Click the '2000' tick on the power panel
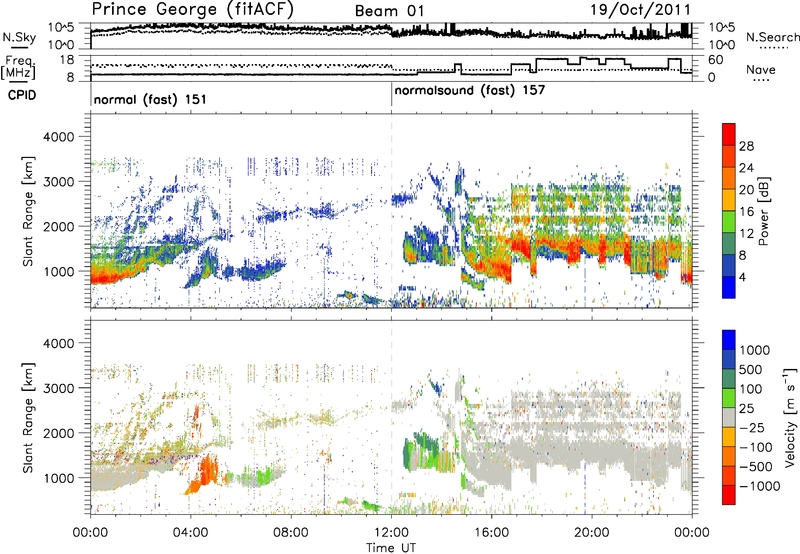The width and height of the screenshot is (800, 554). point(61,226)
